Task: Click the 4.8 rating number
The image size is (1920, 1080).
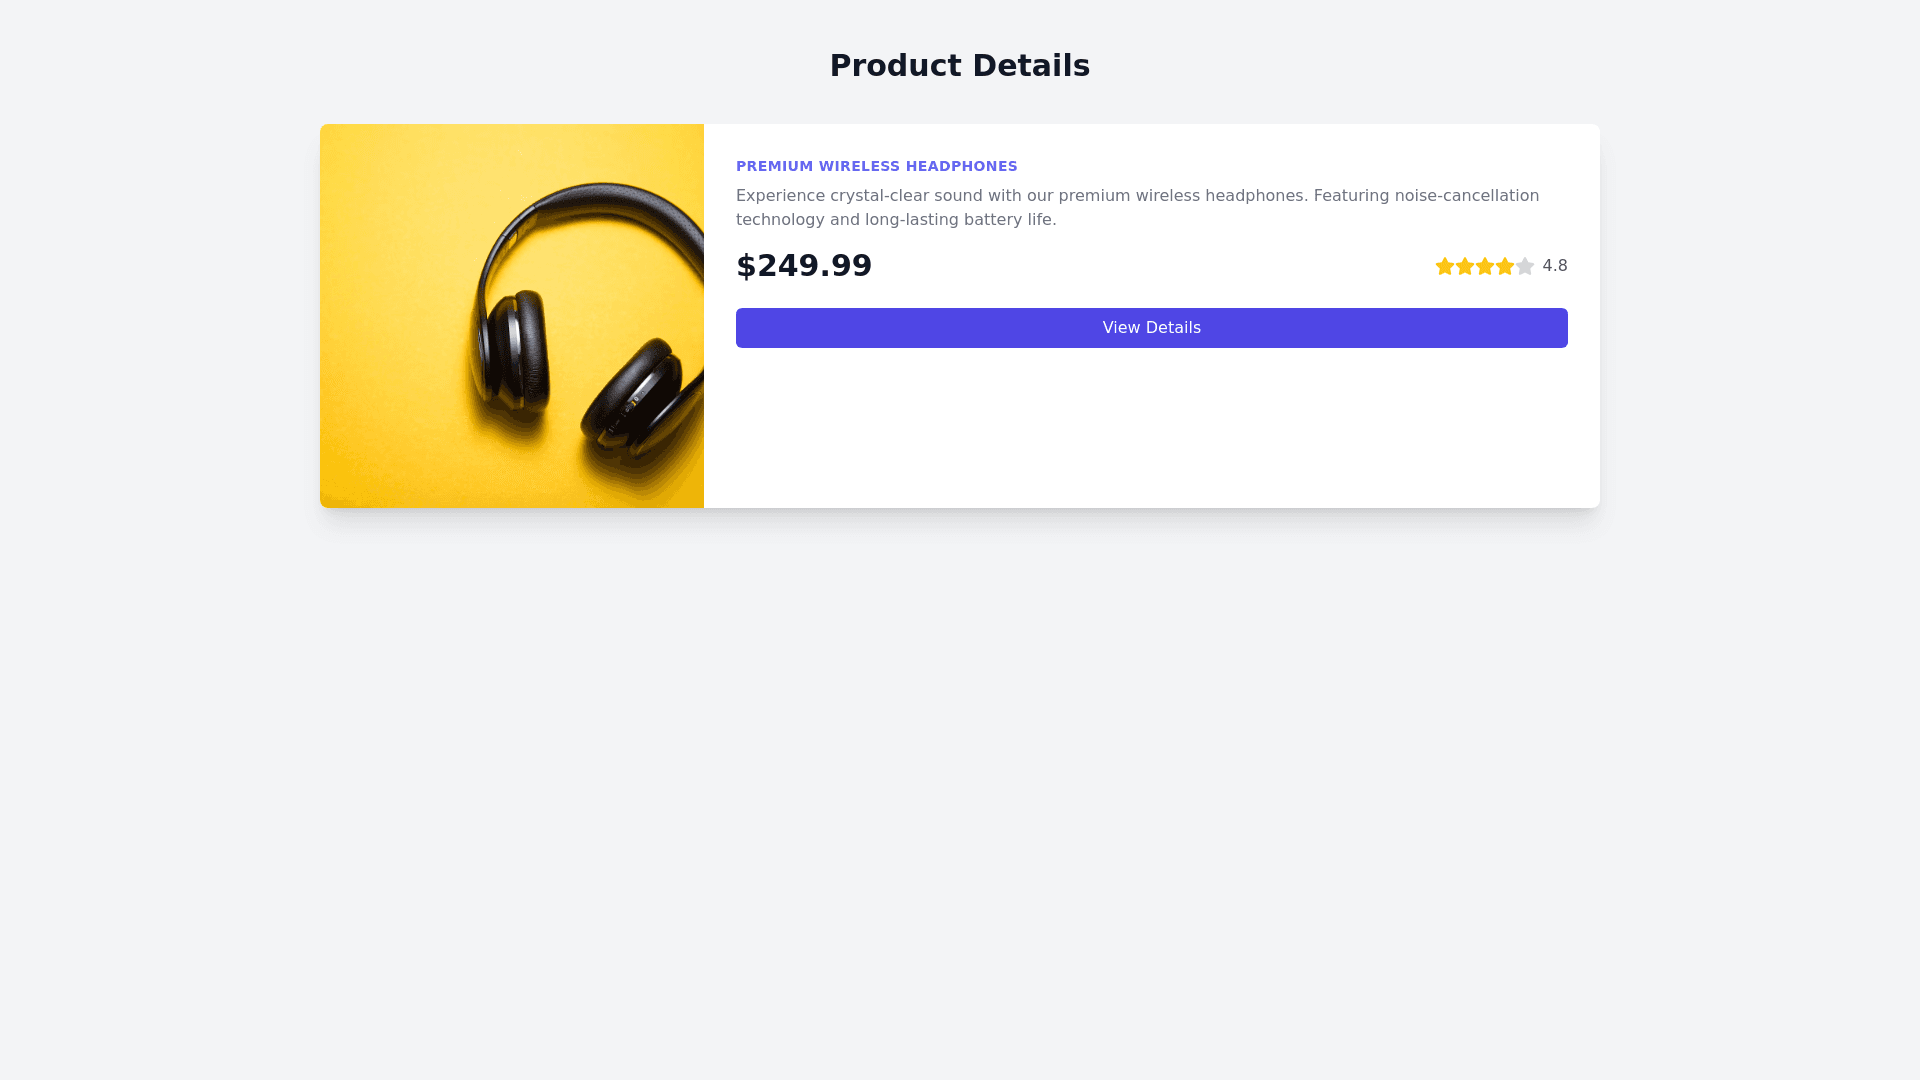Action: point(1554,266)
